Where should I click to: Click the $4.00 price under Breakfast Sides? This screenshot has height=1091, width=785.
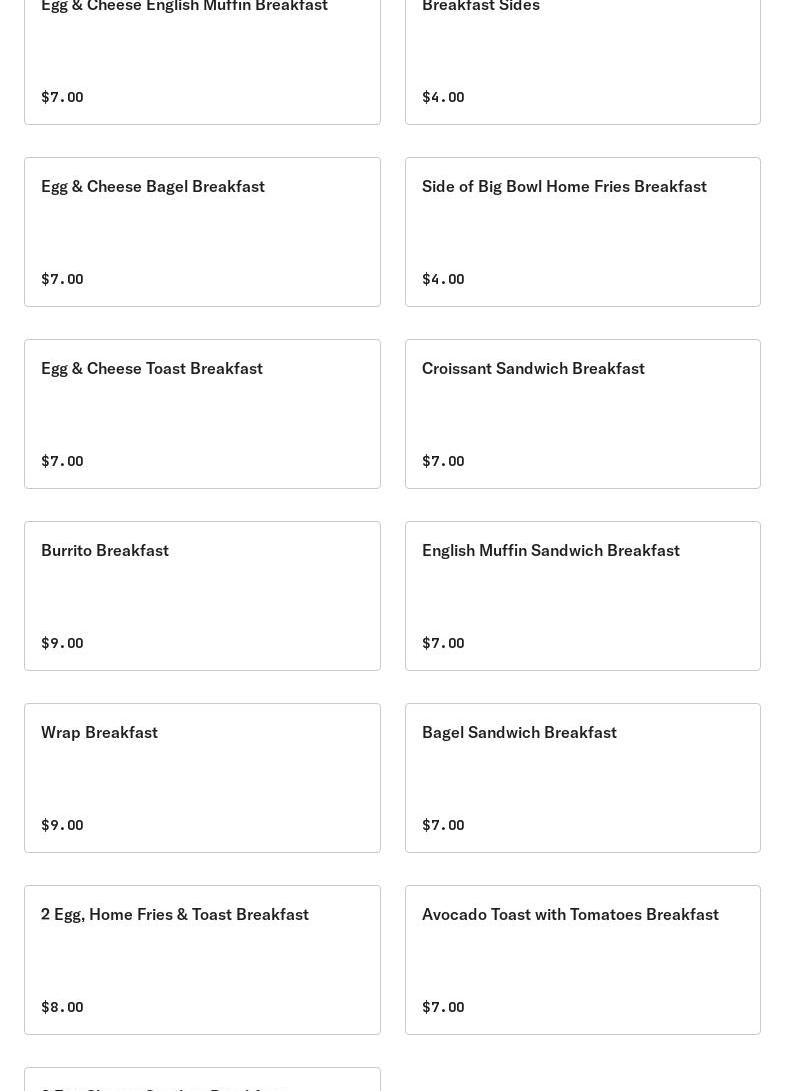[x=443, y=97]
